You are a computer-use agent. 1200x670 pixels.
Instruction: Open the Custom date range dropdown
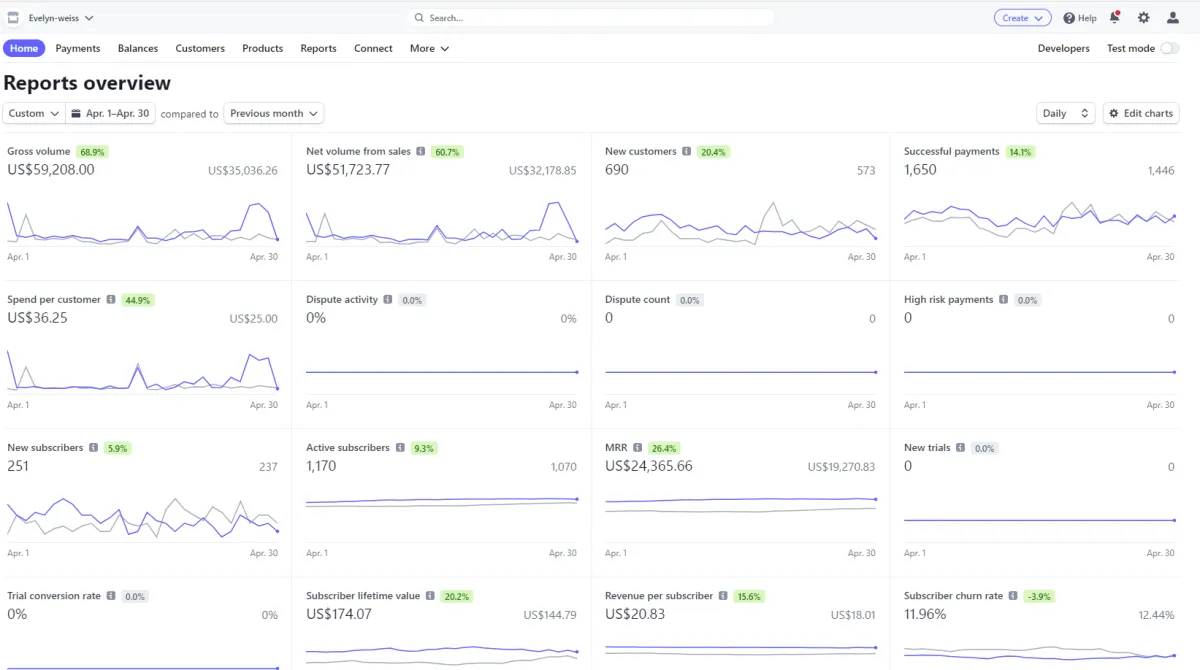(33, 114)
